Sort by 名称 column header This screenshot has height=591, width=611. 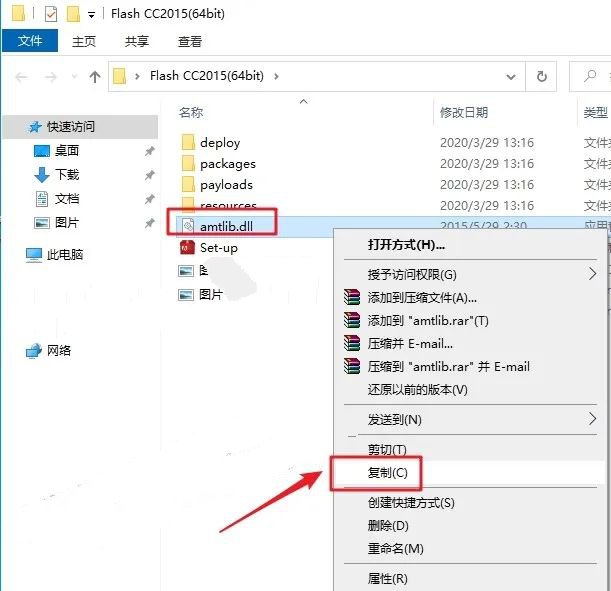pos(191,113)
